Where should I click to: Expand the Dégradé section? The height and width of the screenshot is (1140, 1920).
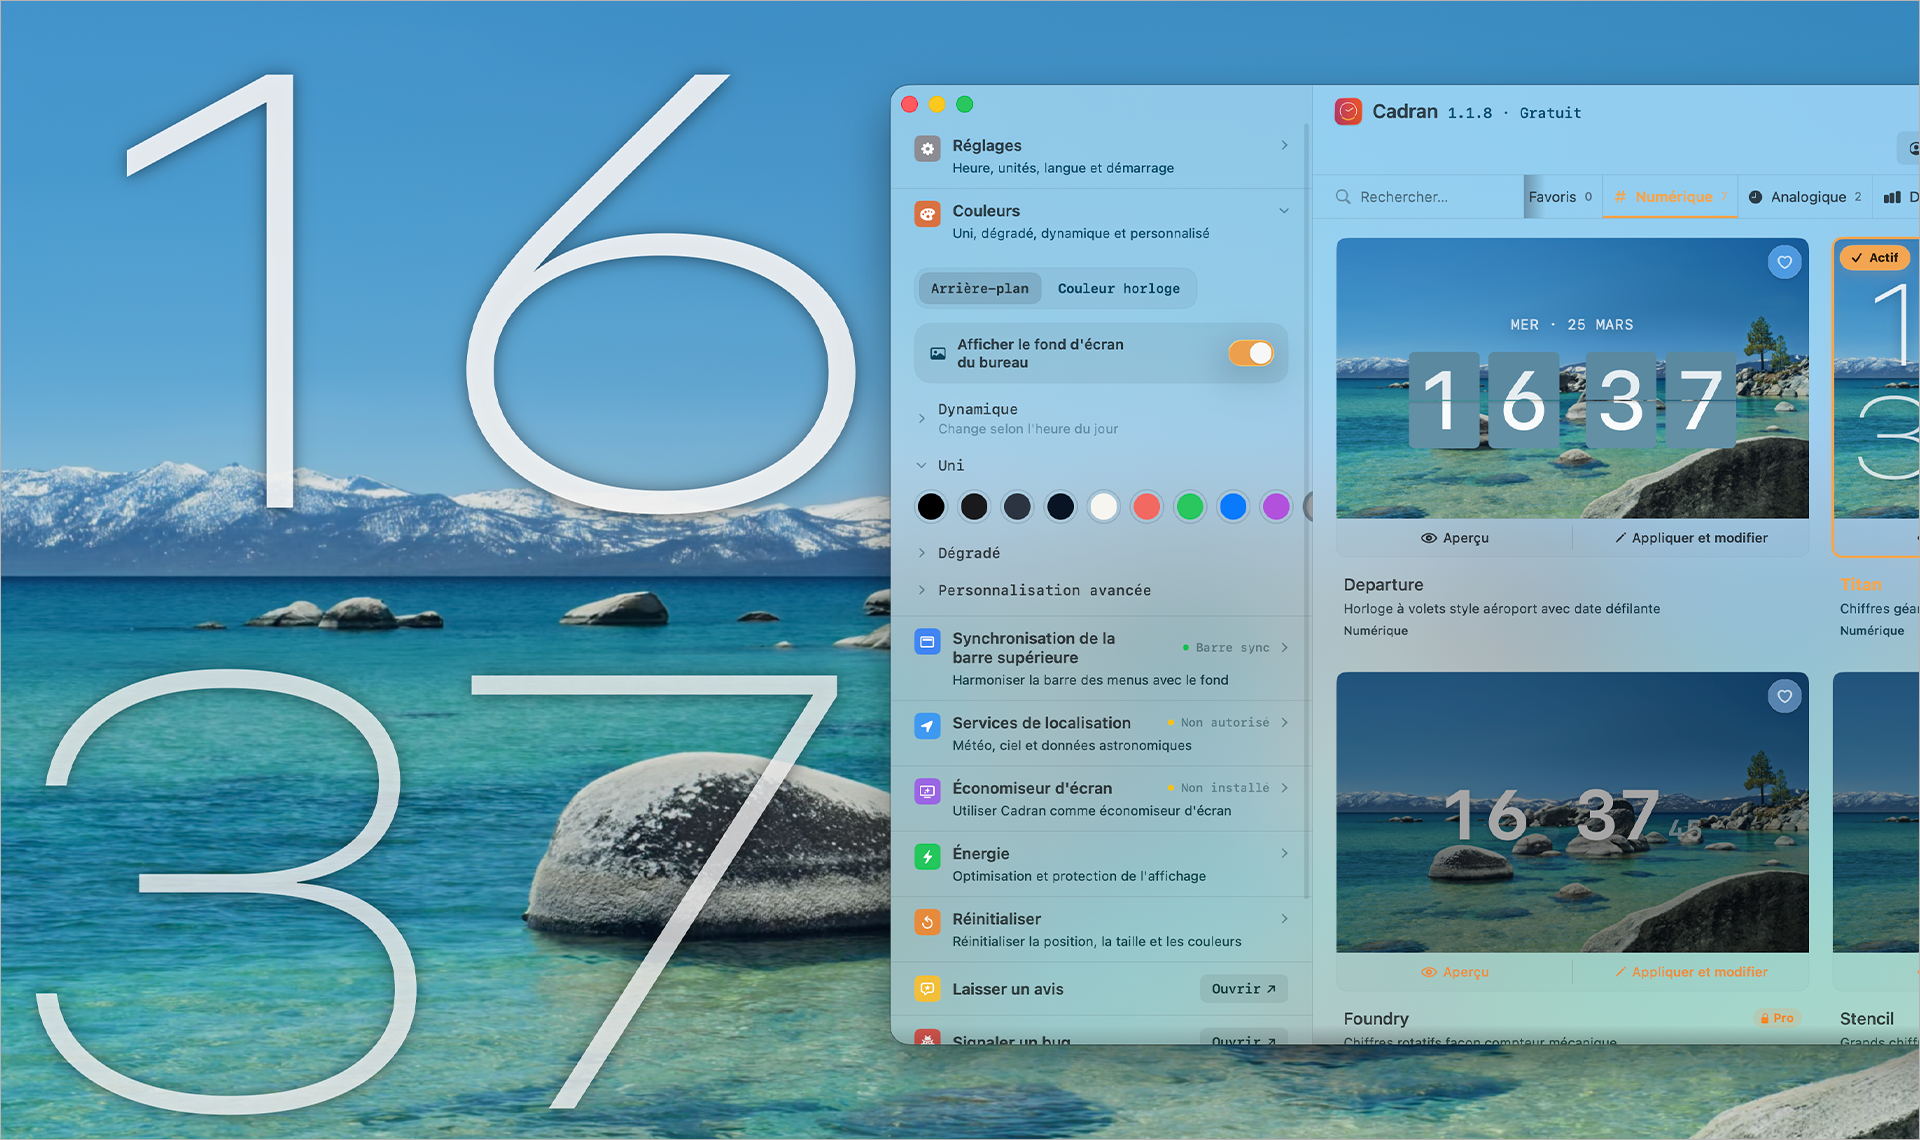click(x=921, y=552)
